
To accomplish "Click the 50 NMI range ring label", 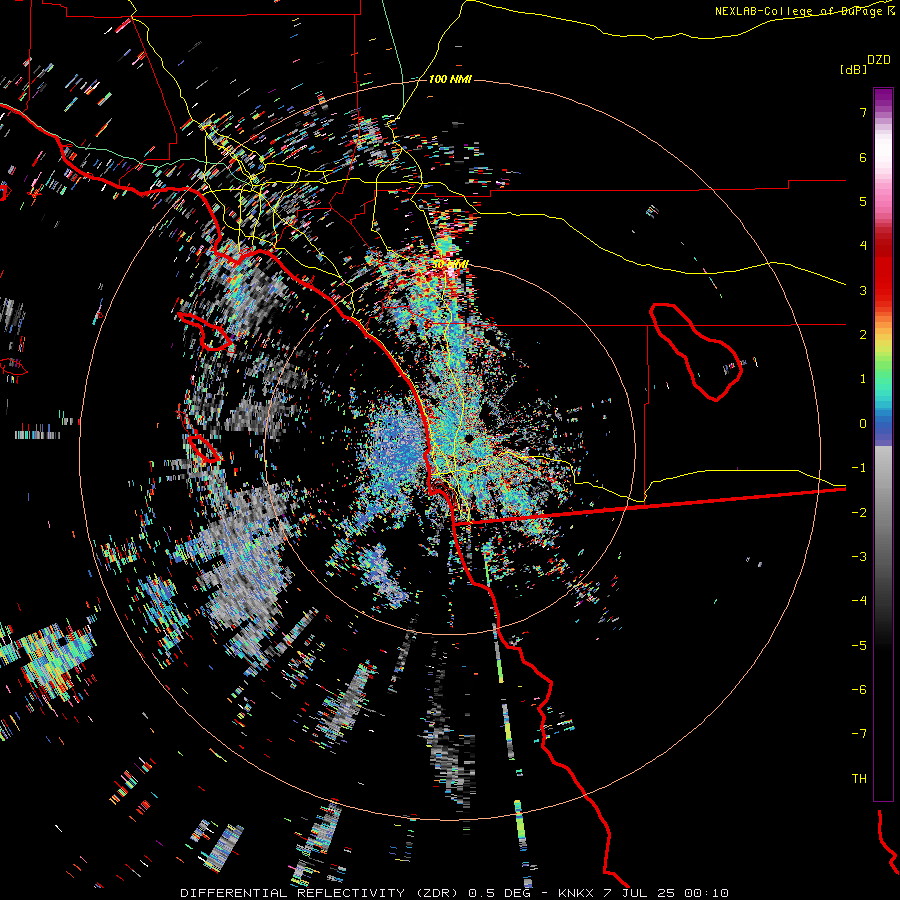I will click(450, 265).
